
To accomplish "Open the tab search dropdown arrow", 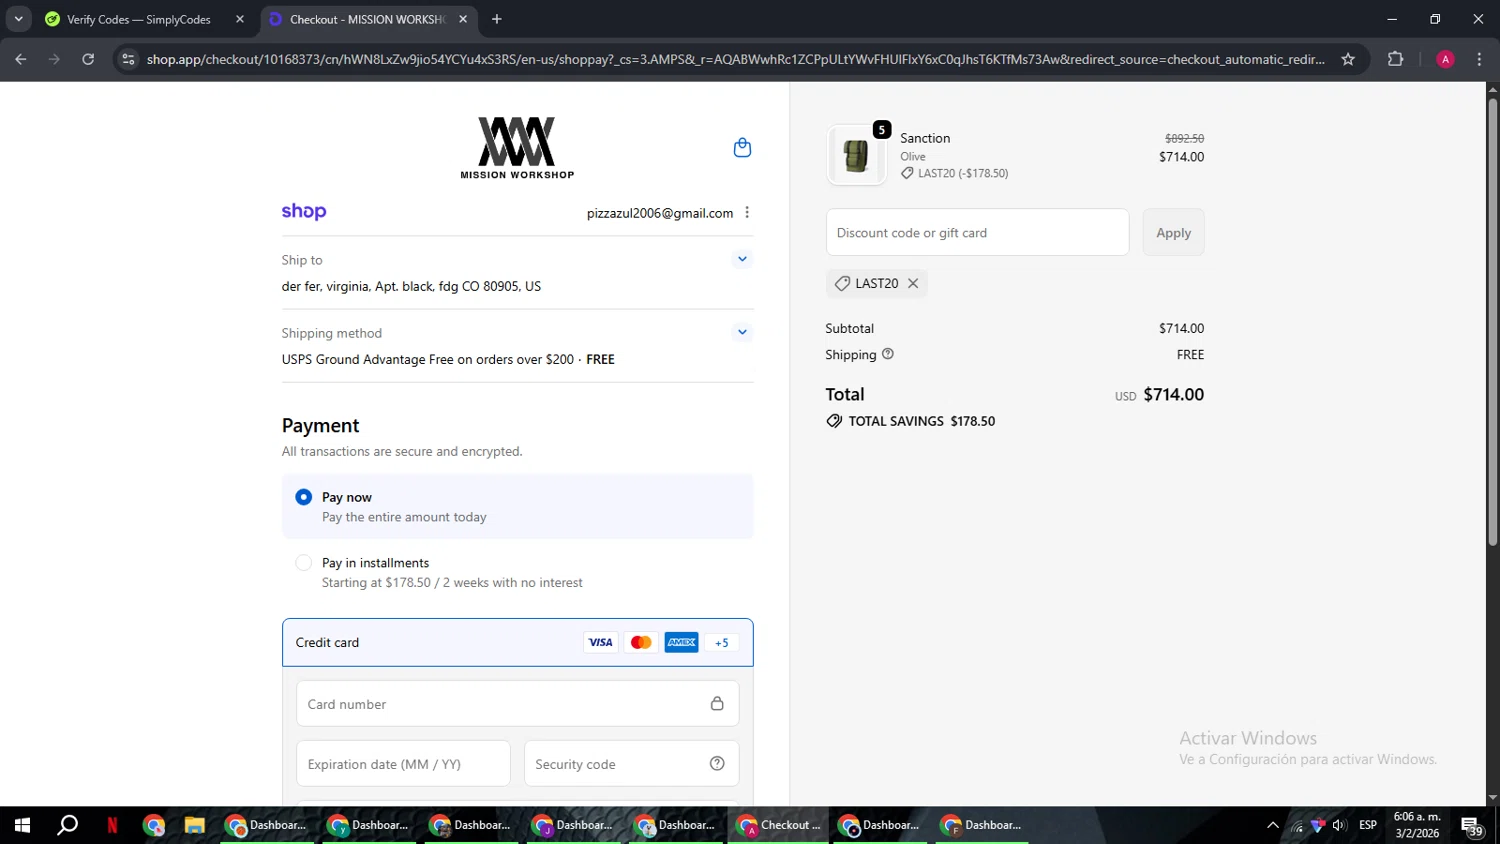I will (x=18, y=19).
